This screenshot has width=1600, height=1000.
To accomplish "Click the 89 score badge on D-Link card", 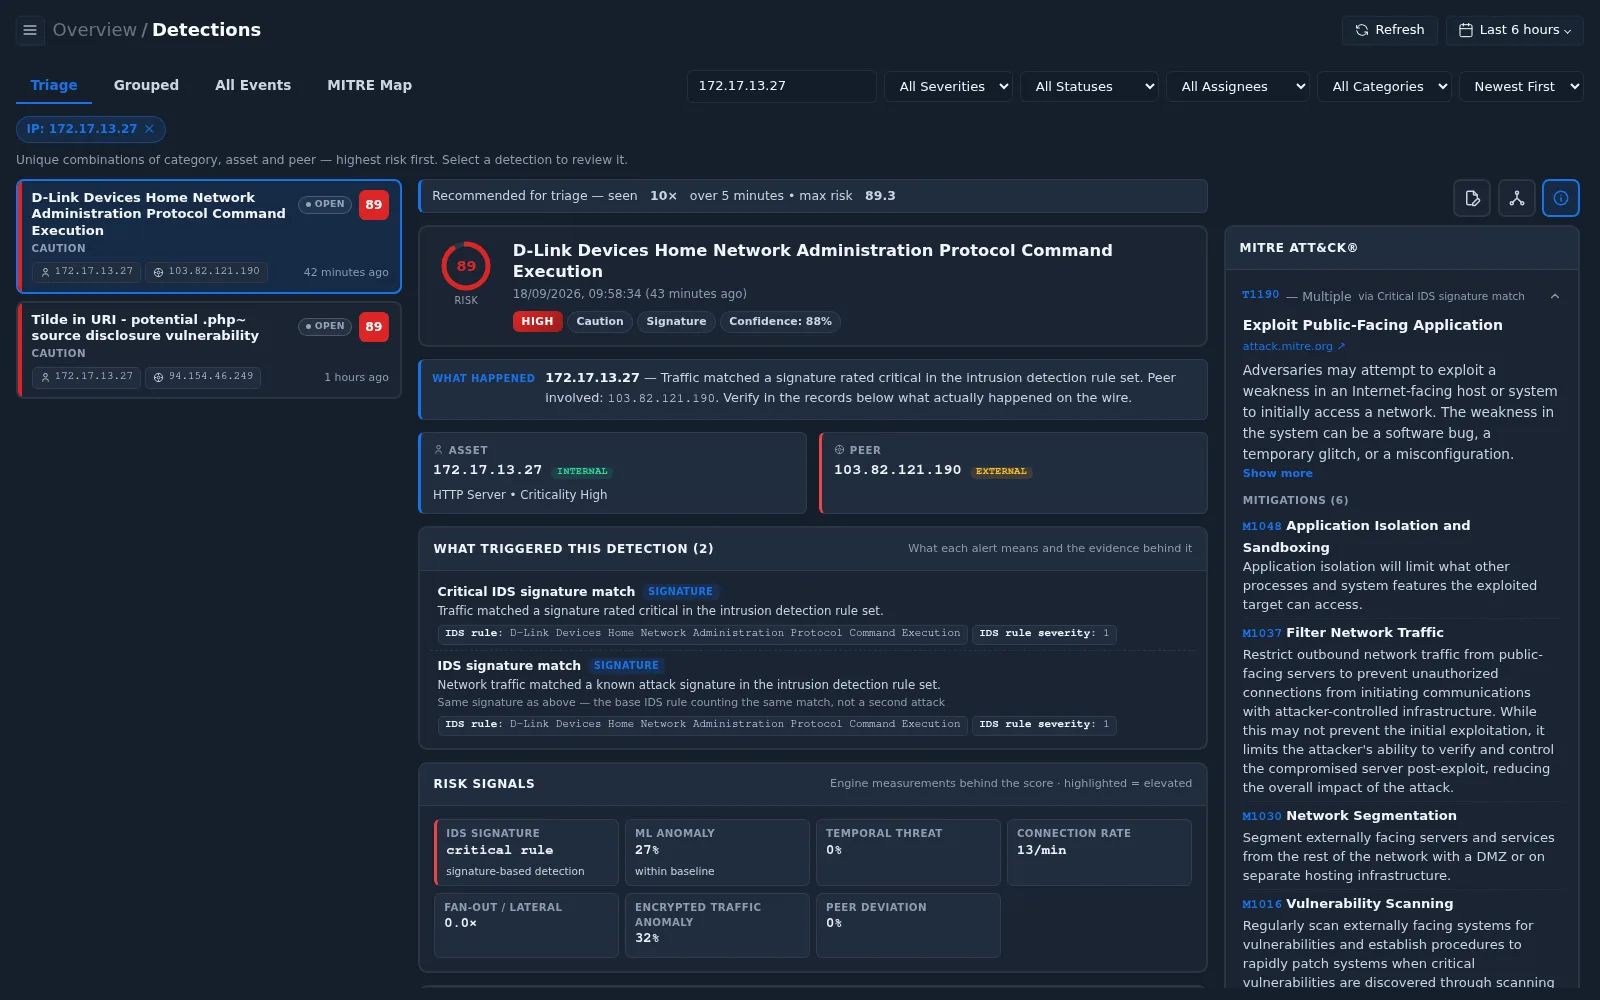I will [x=374, y=205].
